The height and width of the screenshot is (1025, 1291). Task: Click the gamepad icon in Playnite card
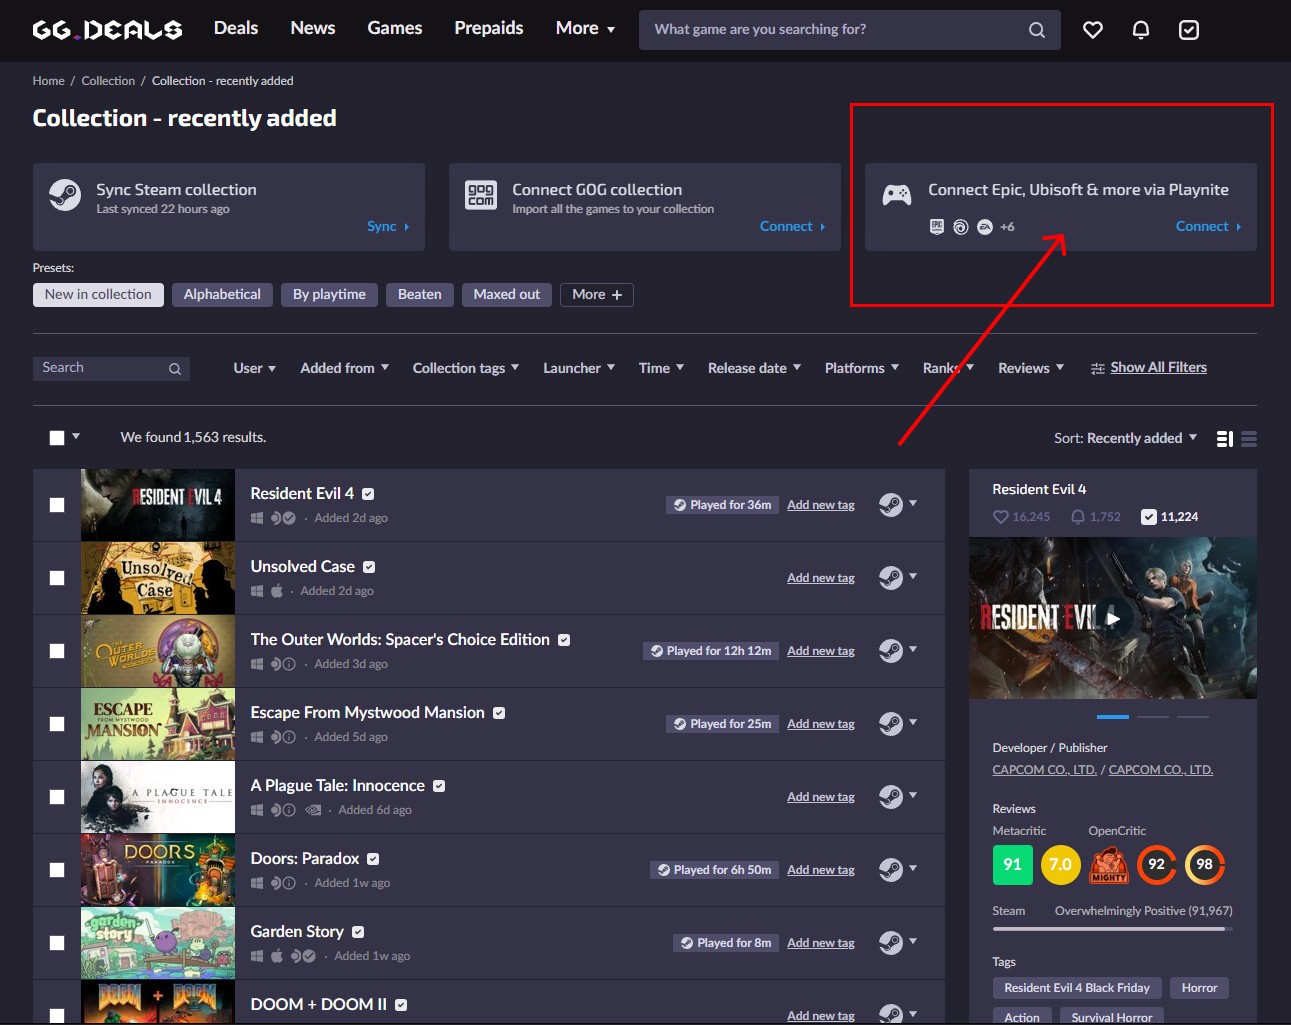tap(897, 195)
